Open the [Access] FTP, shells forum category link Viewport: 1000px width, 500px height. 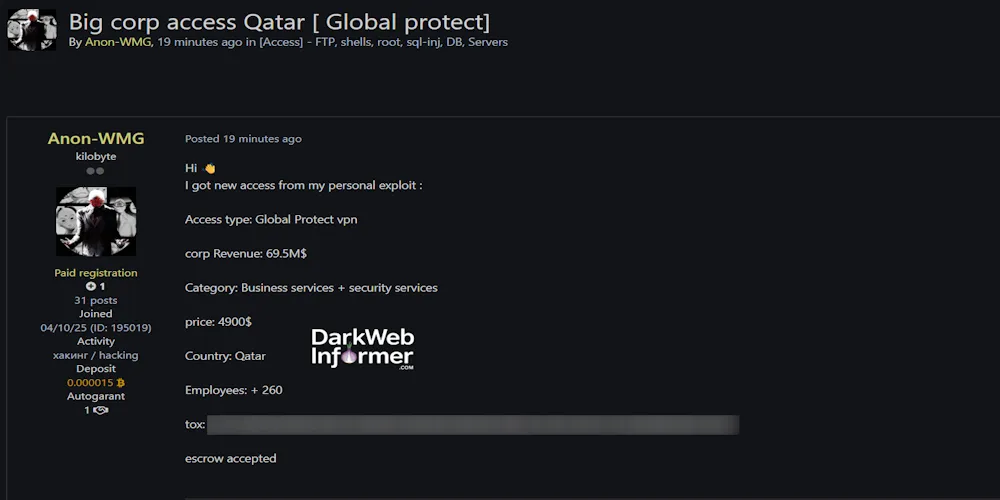[x=383, y=42]
